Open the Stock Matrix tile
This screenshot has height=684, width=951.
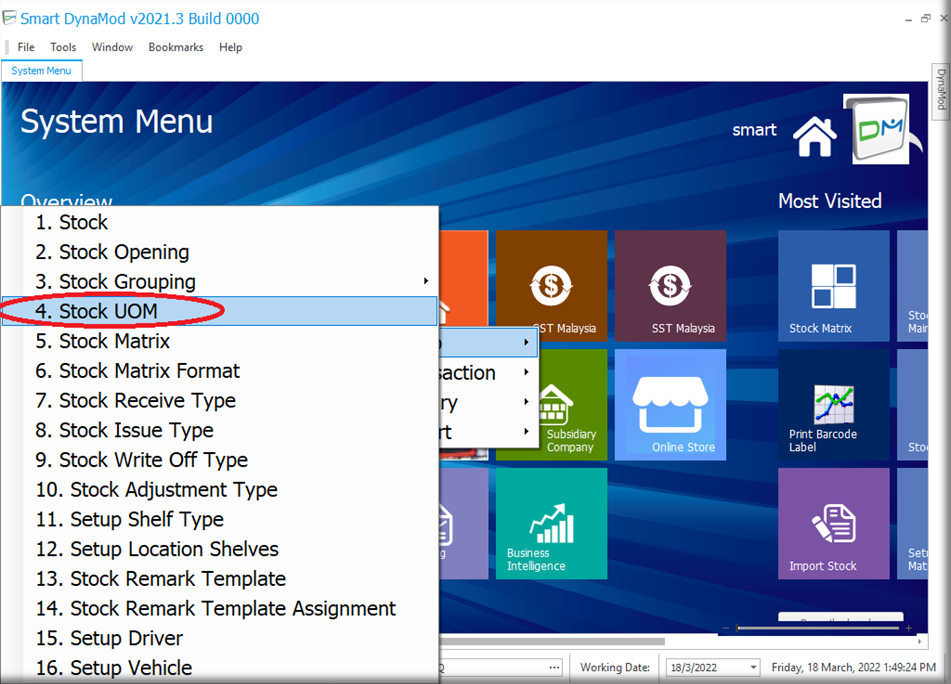833,286
